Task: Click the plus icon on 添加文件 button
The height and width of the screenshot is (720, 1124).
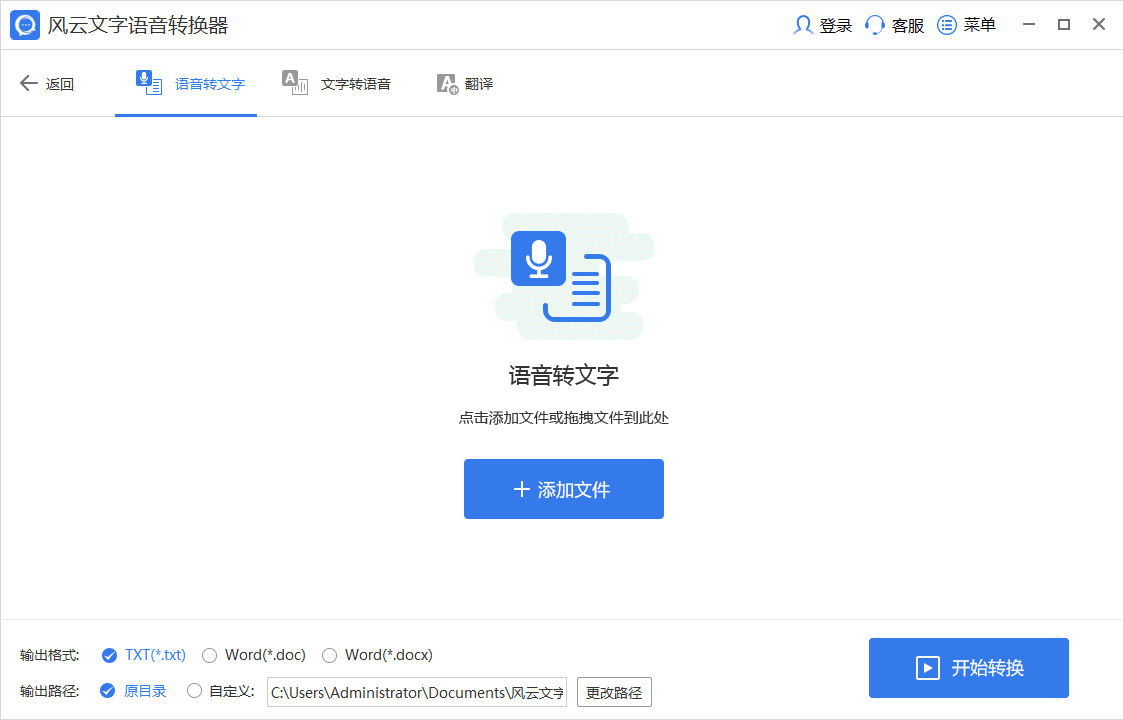Action: [521, 489]
